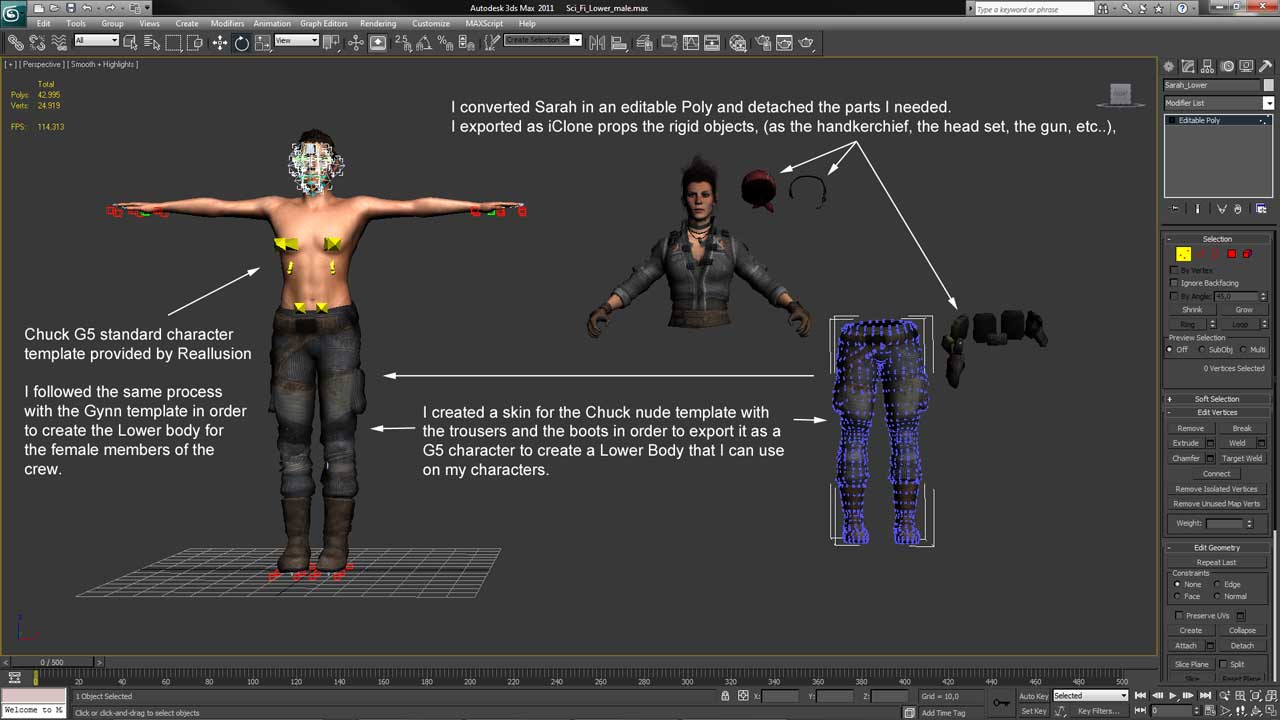Image resolution: width=1280 pixels, height=720 pixels.
Task: Open the Rendering menu
Action: point(378,23)
